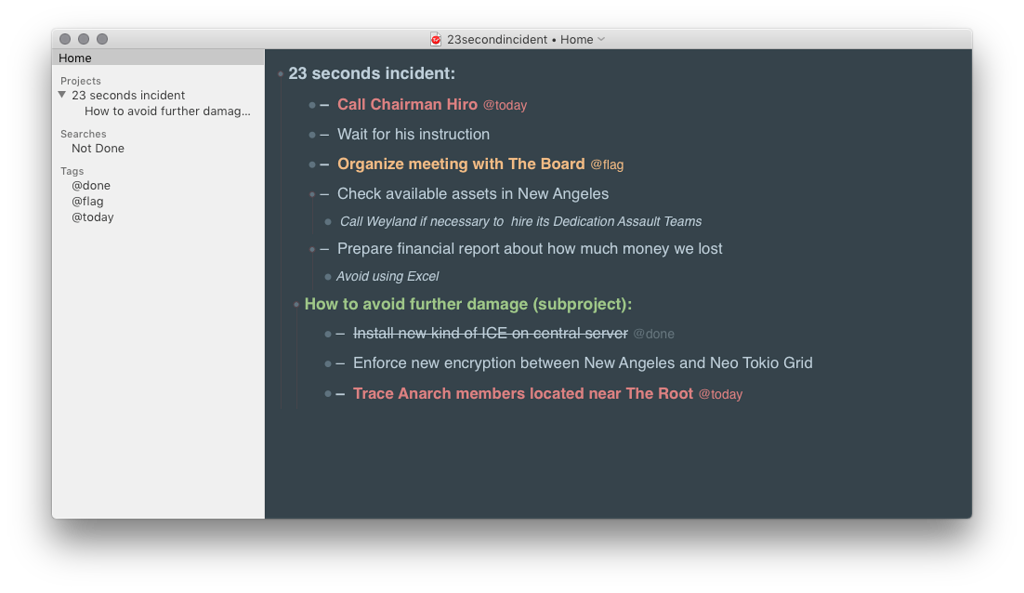Viewport: 1024px width, 593px height.
Task: Toggle done on "Check available assets in New Angeles"
Action: click(326, 193)
